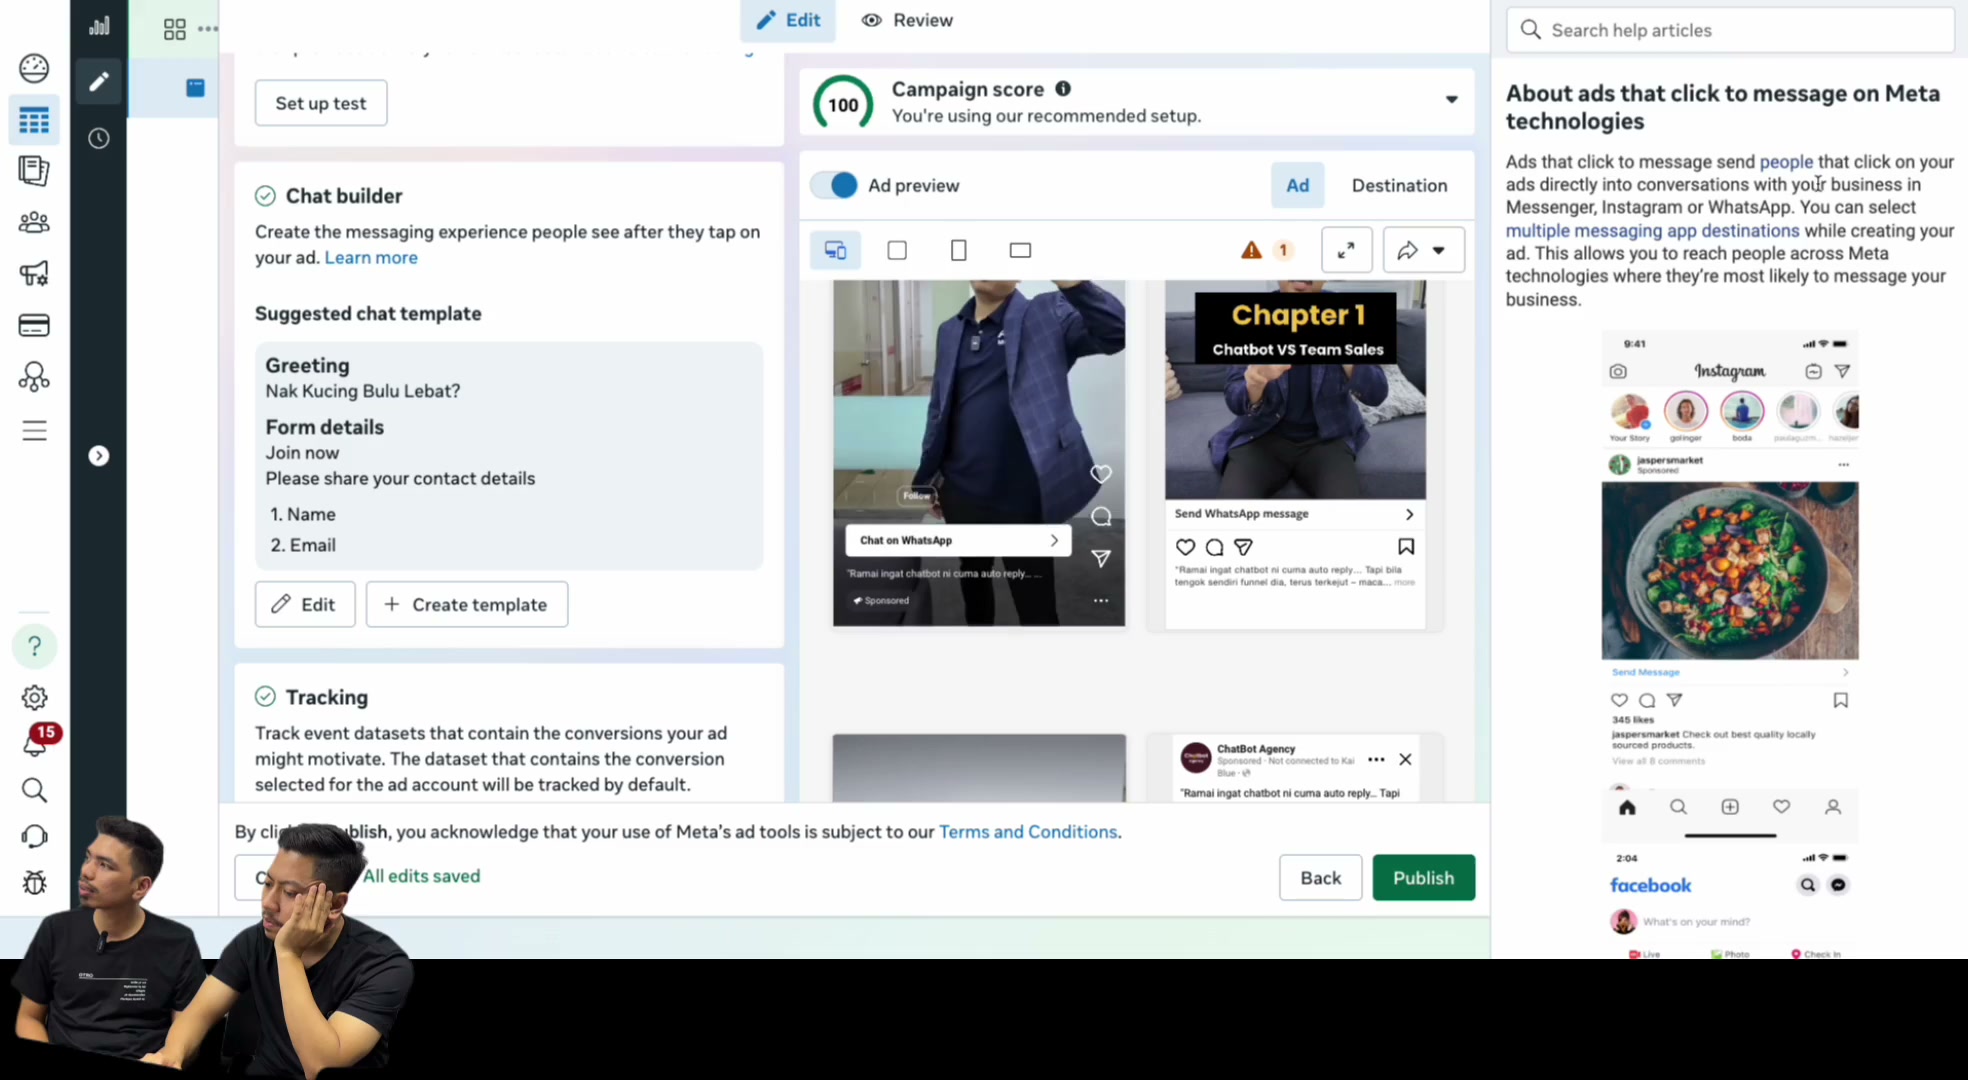Select the horizontal landscape preview format
The width and height of the screenshot is (1968, 1080).
pyautogui.click(x=1020, y=250)
